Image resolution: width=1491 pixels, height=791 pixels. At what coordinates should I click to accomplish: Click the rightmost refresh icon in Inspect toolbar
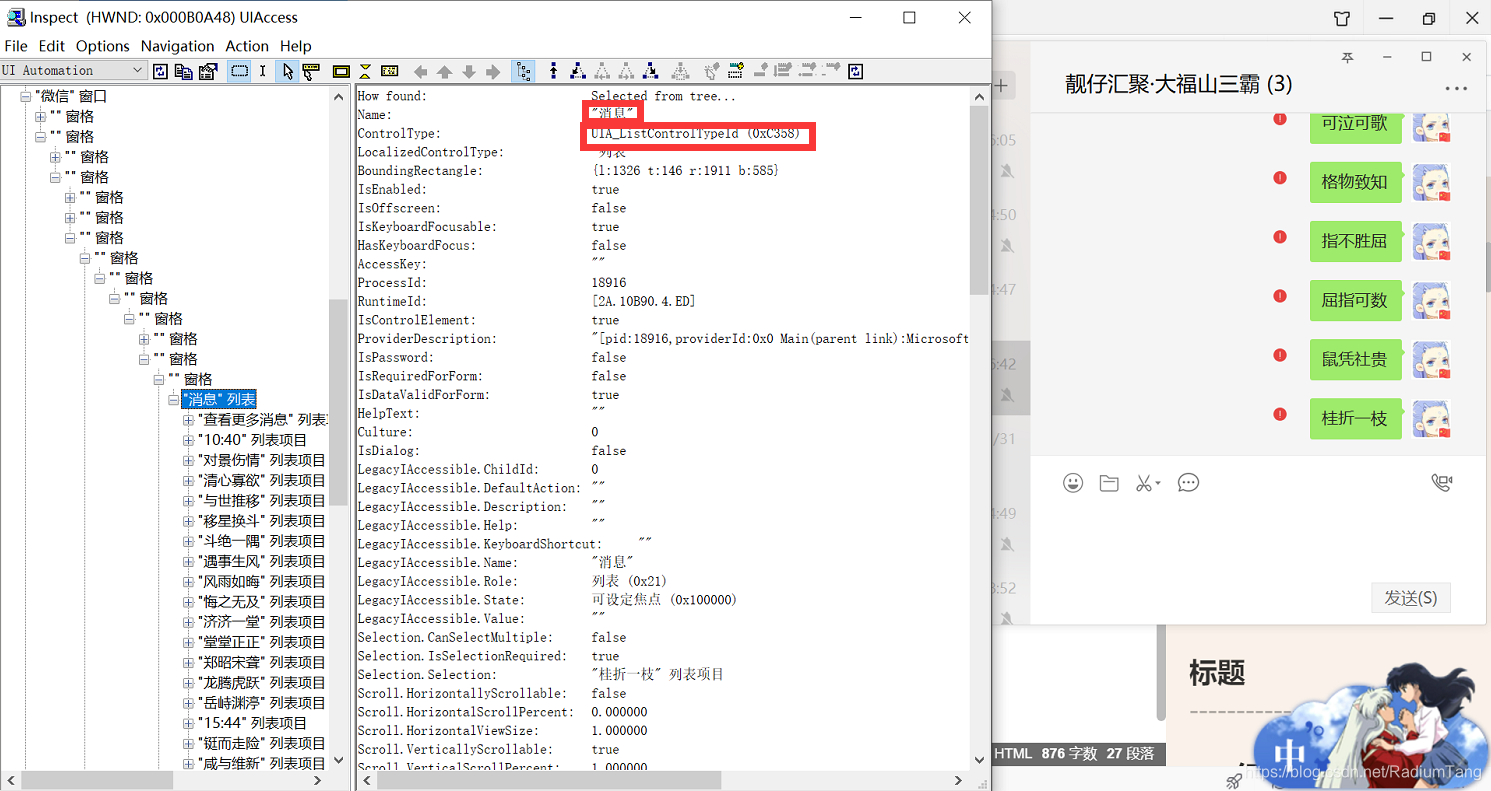tap(855, 71)
